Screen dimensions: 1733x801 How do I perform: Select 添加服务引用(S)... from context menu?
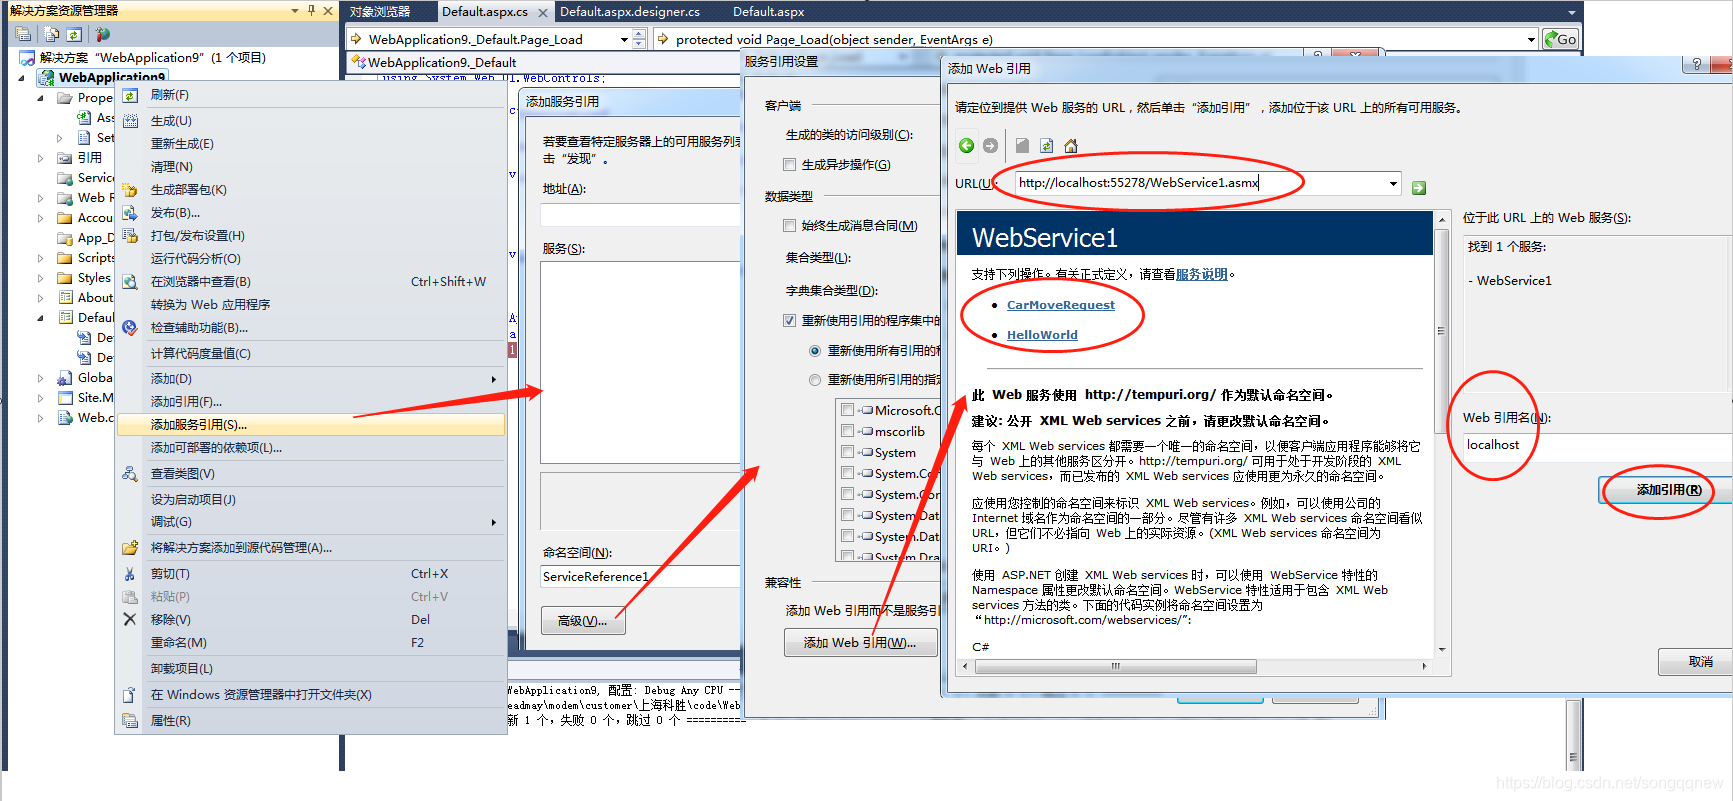click(x=311, y=425)
